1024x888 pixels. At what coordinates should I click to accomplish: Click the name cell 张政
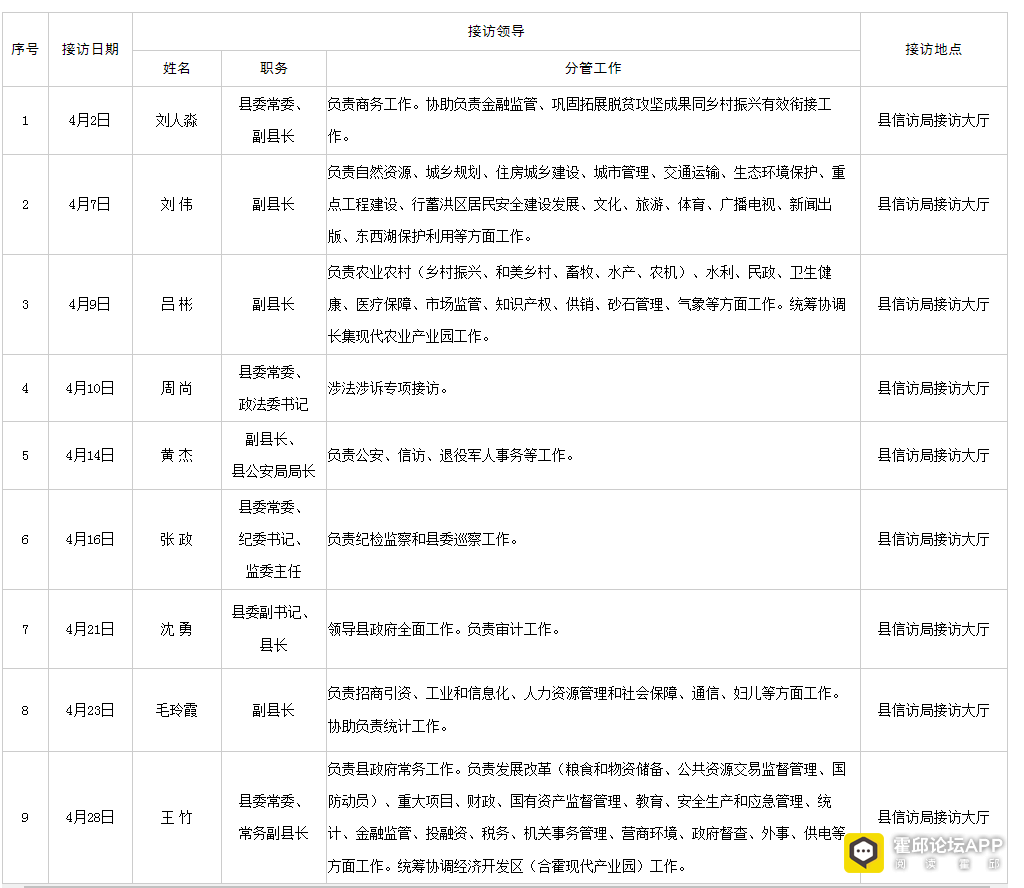click(x=176, y=540)
